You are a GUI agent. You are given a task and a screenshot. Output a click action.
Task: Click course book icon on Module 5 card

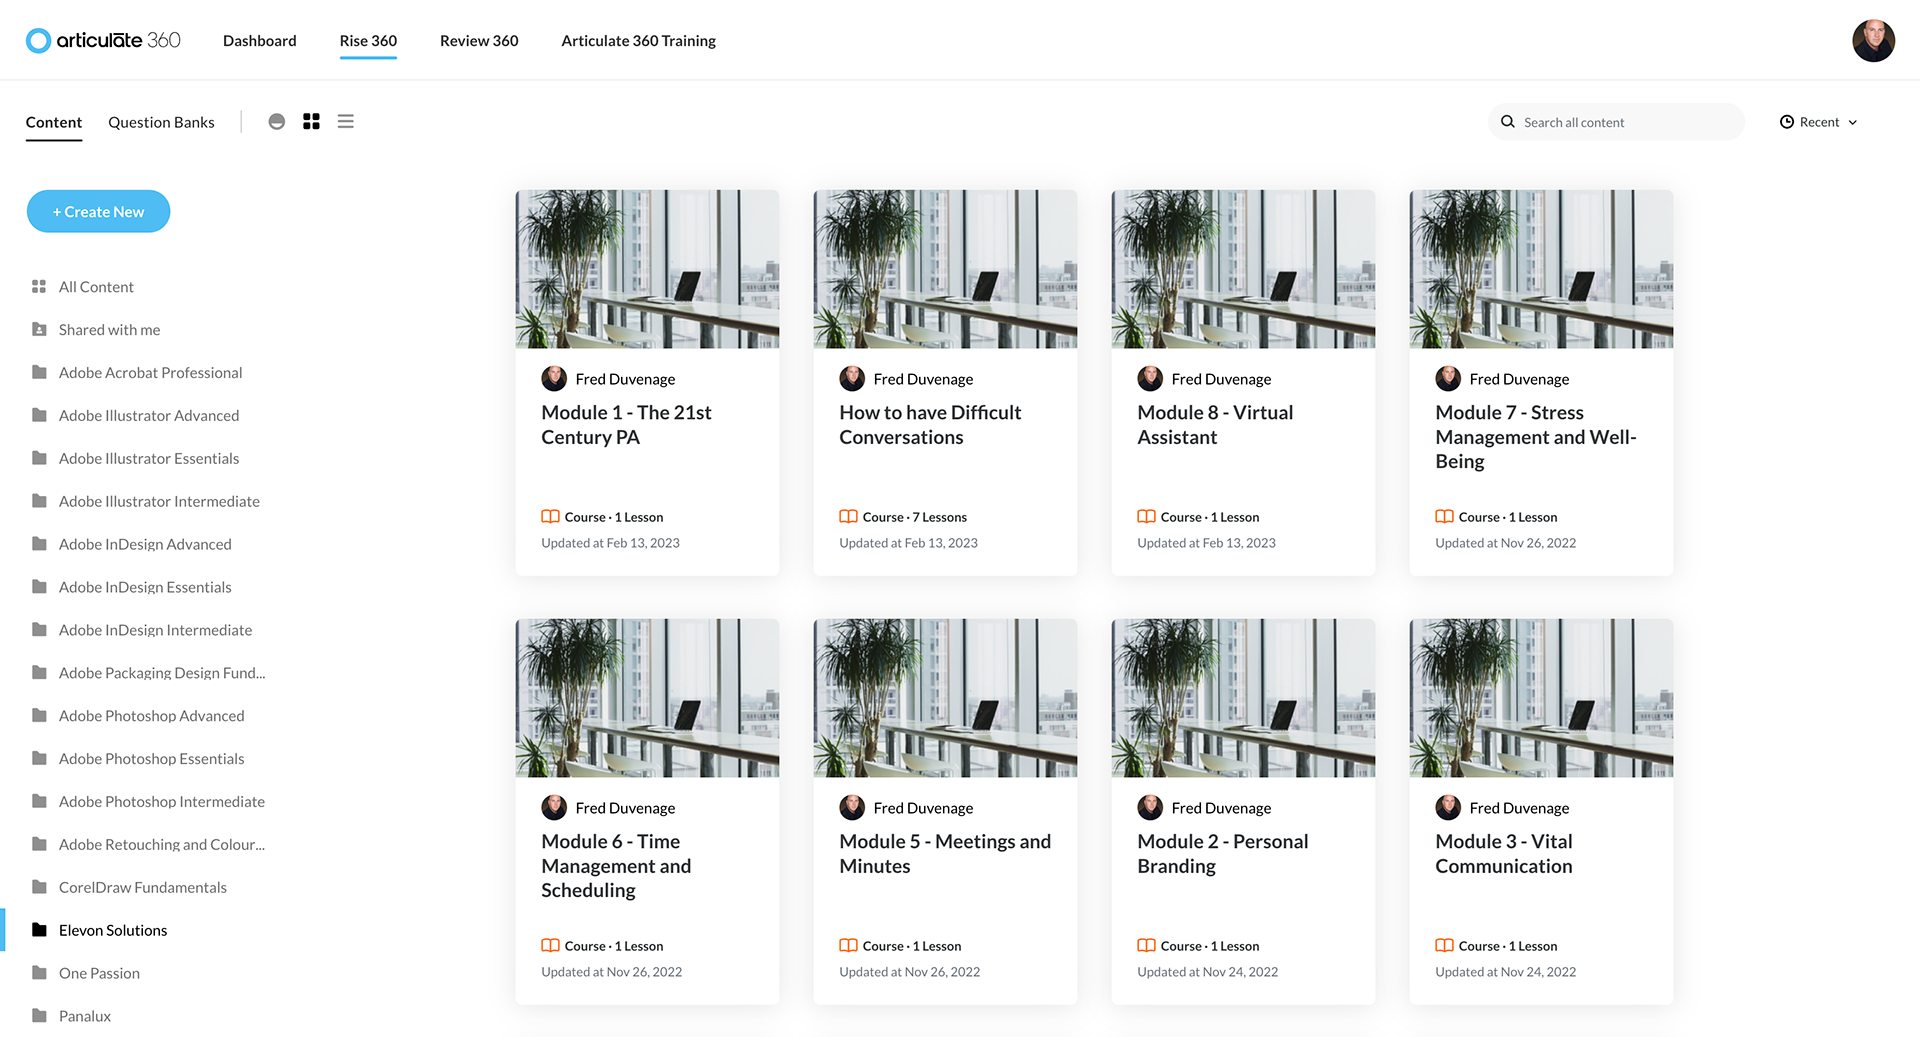click(x=848, y=946)
